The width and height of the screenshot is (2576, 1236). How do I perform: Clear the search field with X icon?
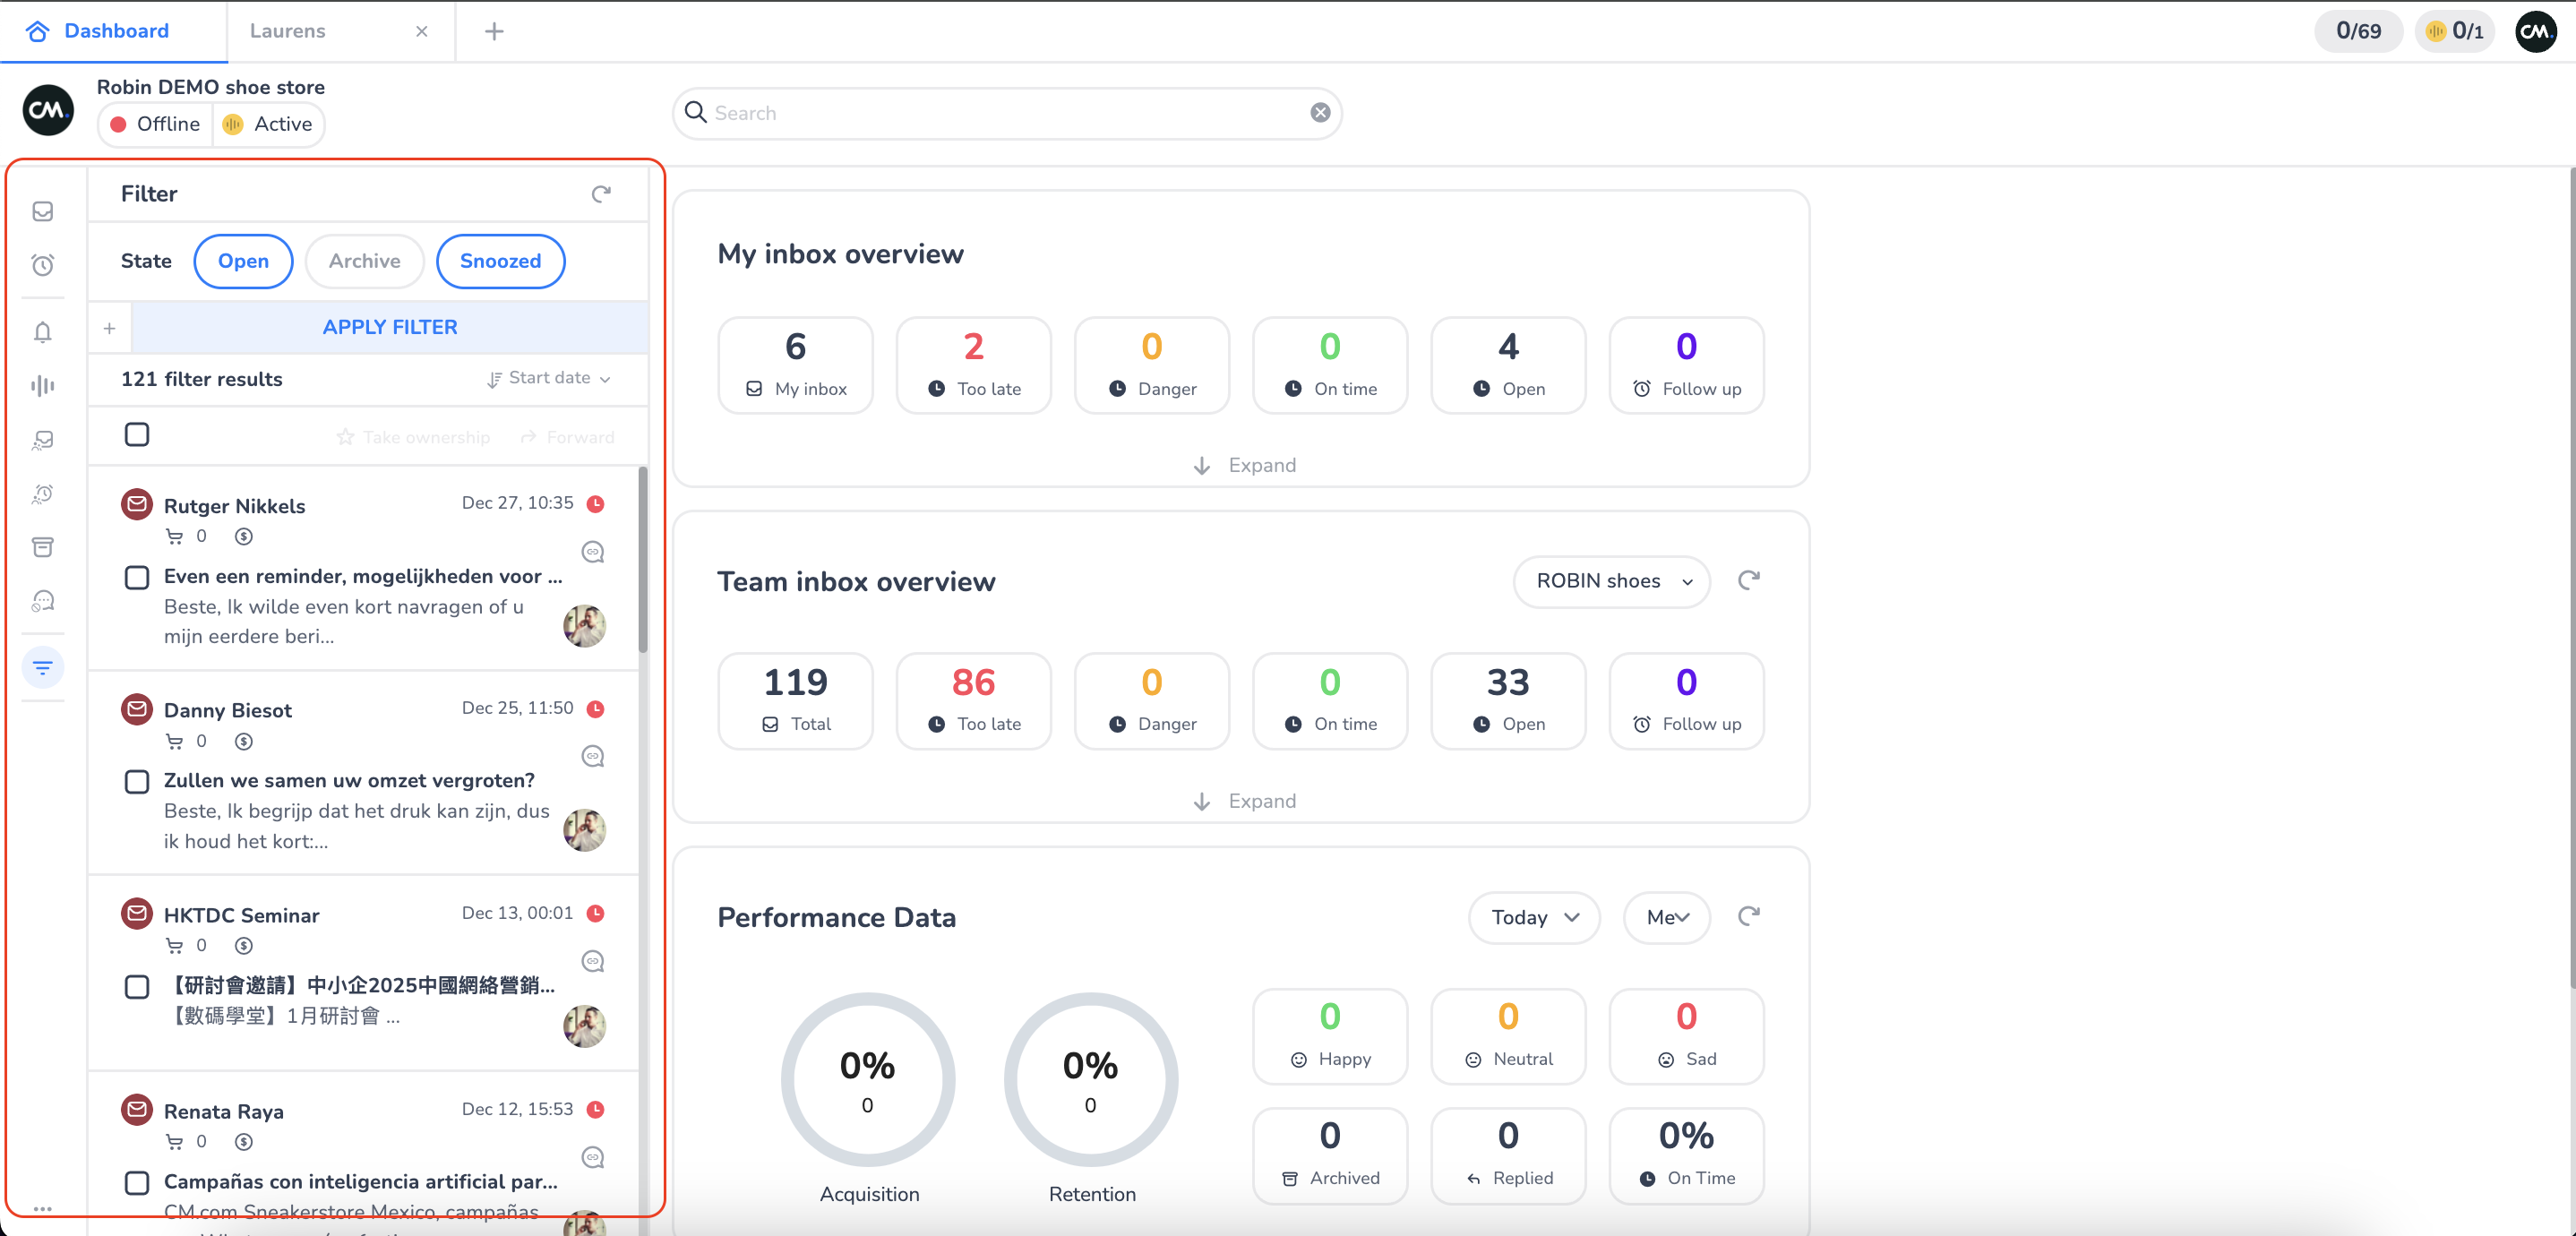tap(1320, 113)
